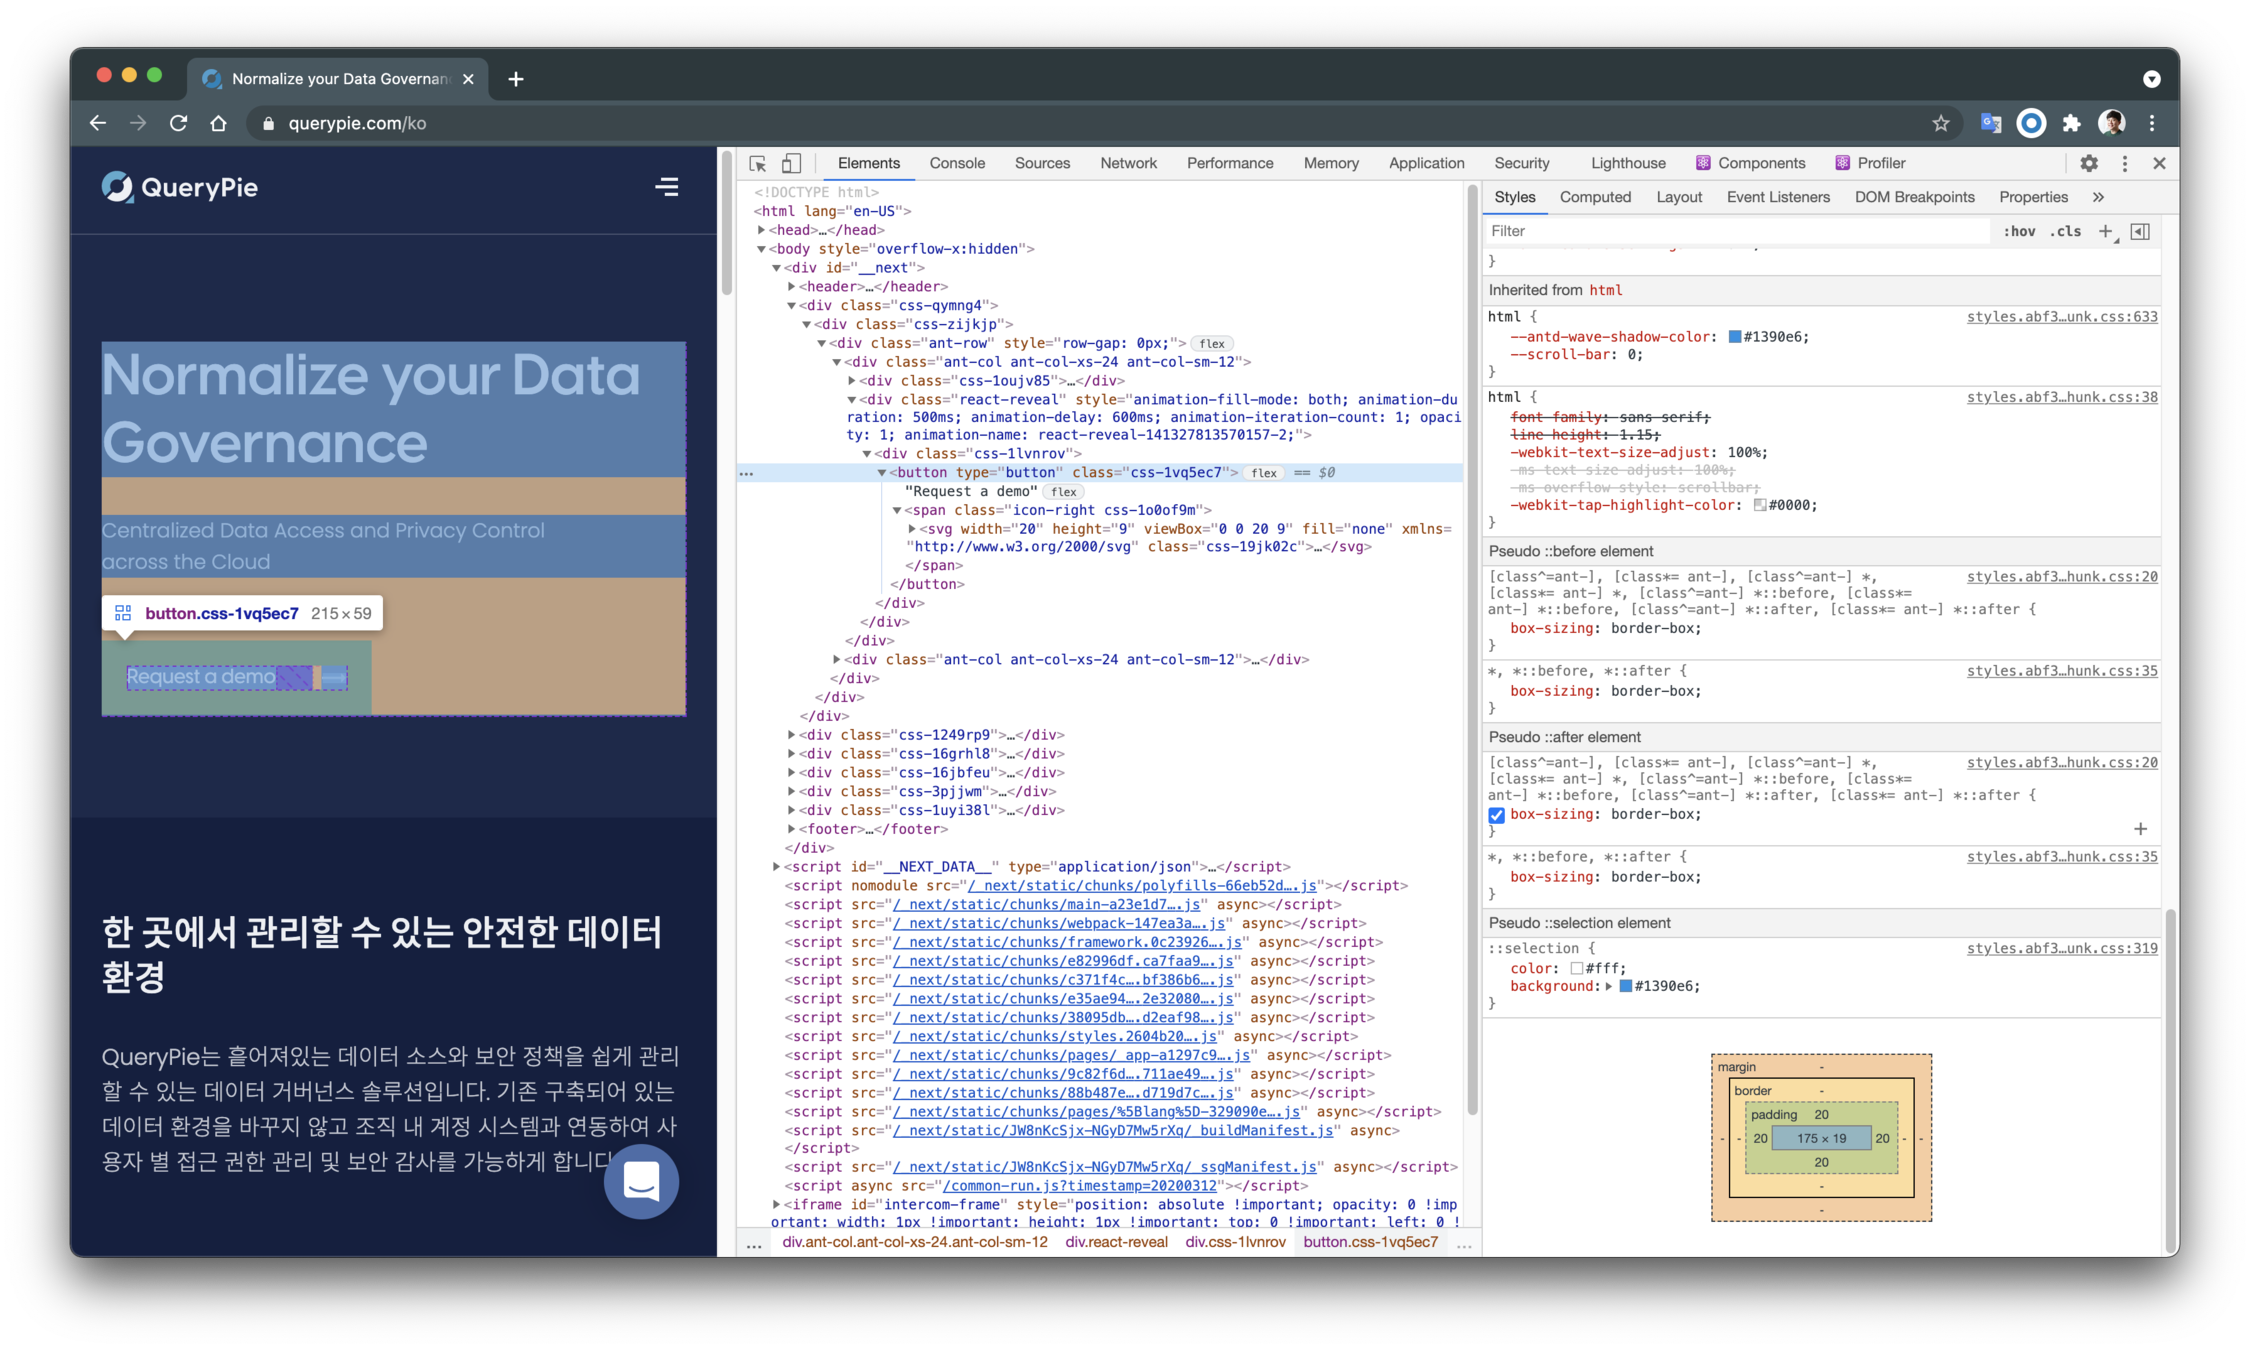Reload the page
This screenshot has width=2250, height=1350.
tap(179, 123)
